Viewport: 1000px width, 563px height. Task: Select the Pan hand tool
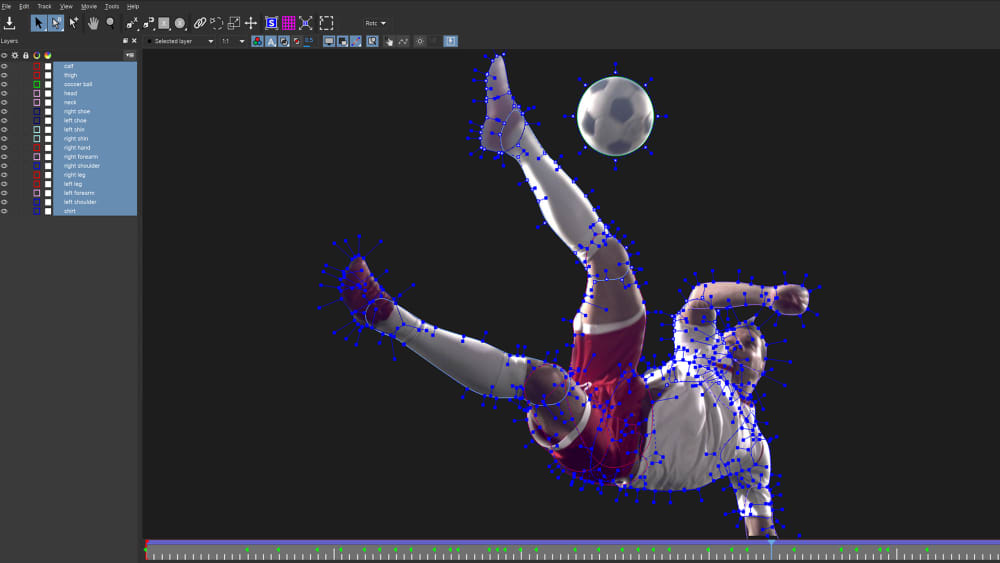93,23
